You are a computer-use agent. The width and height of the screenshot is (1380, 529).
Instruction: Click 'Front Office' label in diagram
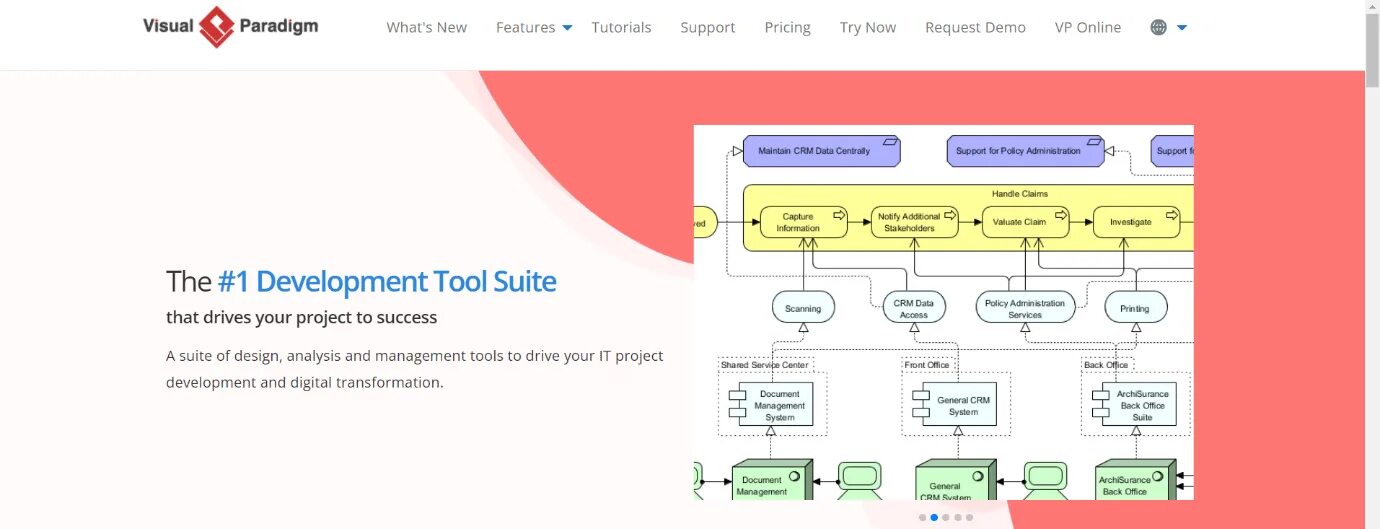tap(927, 365)
